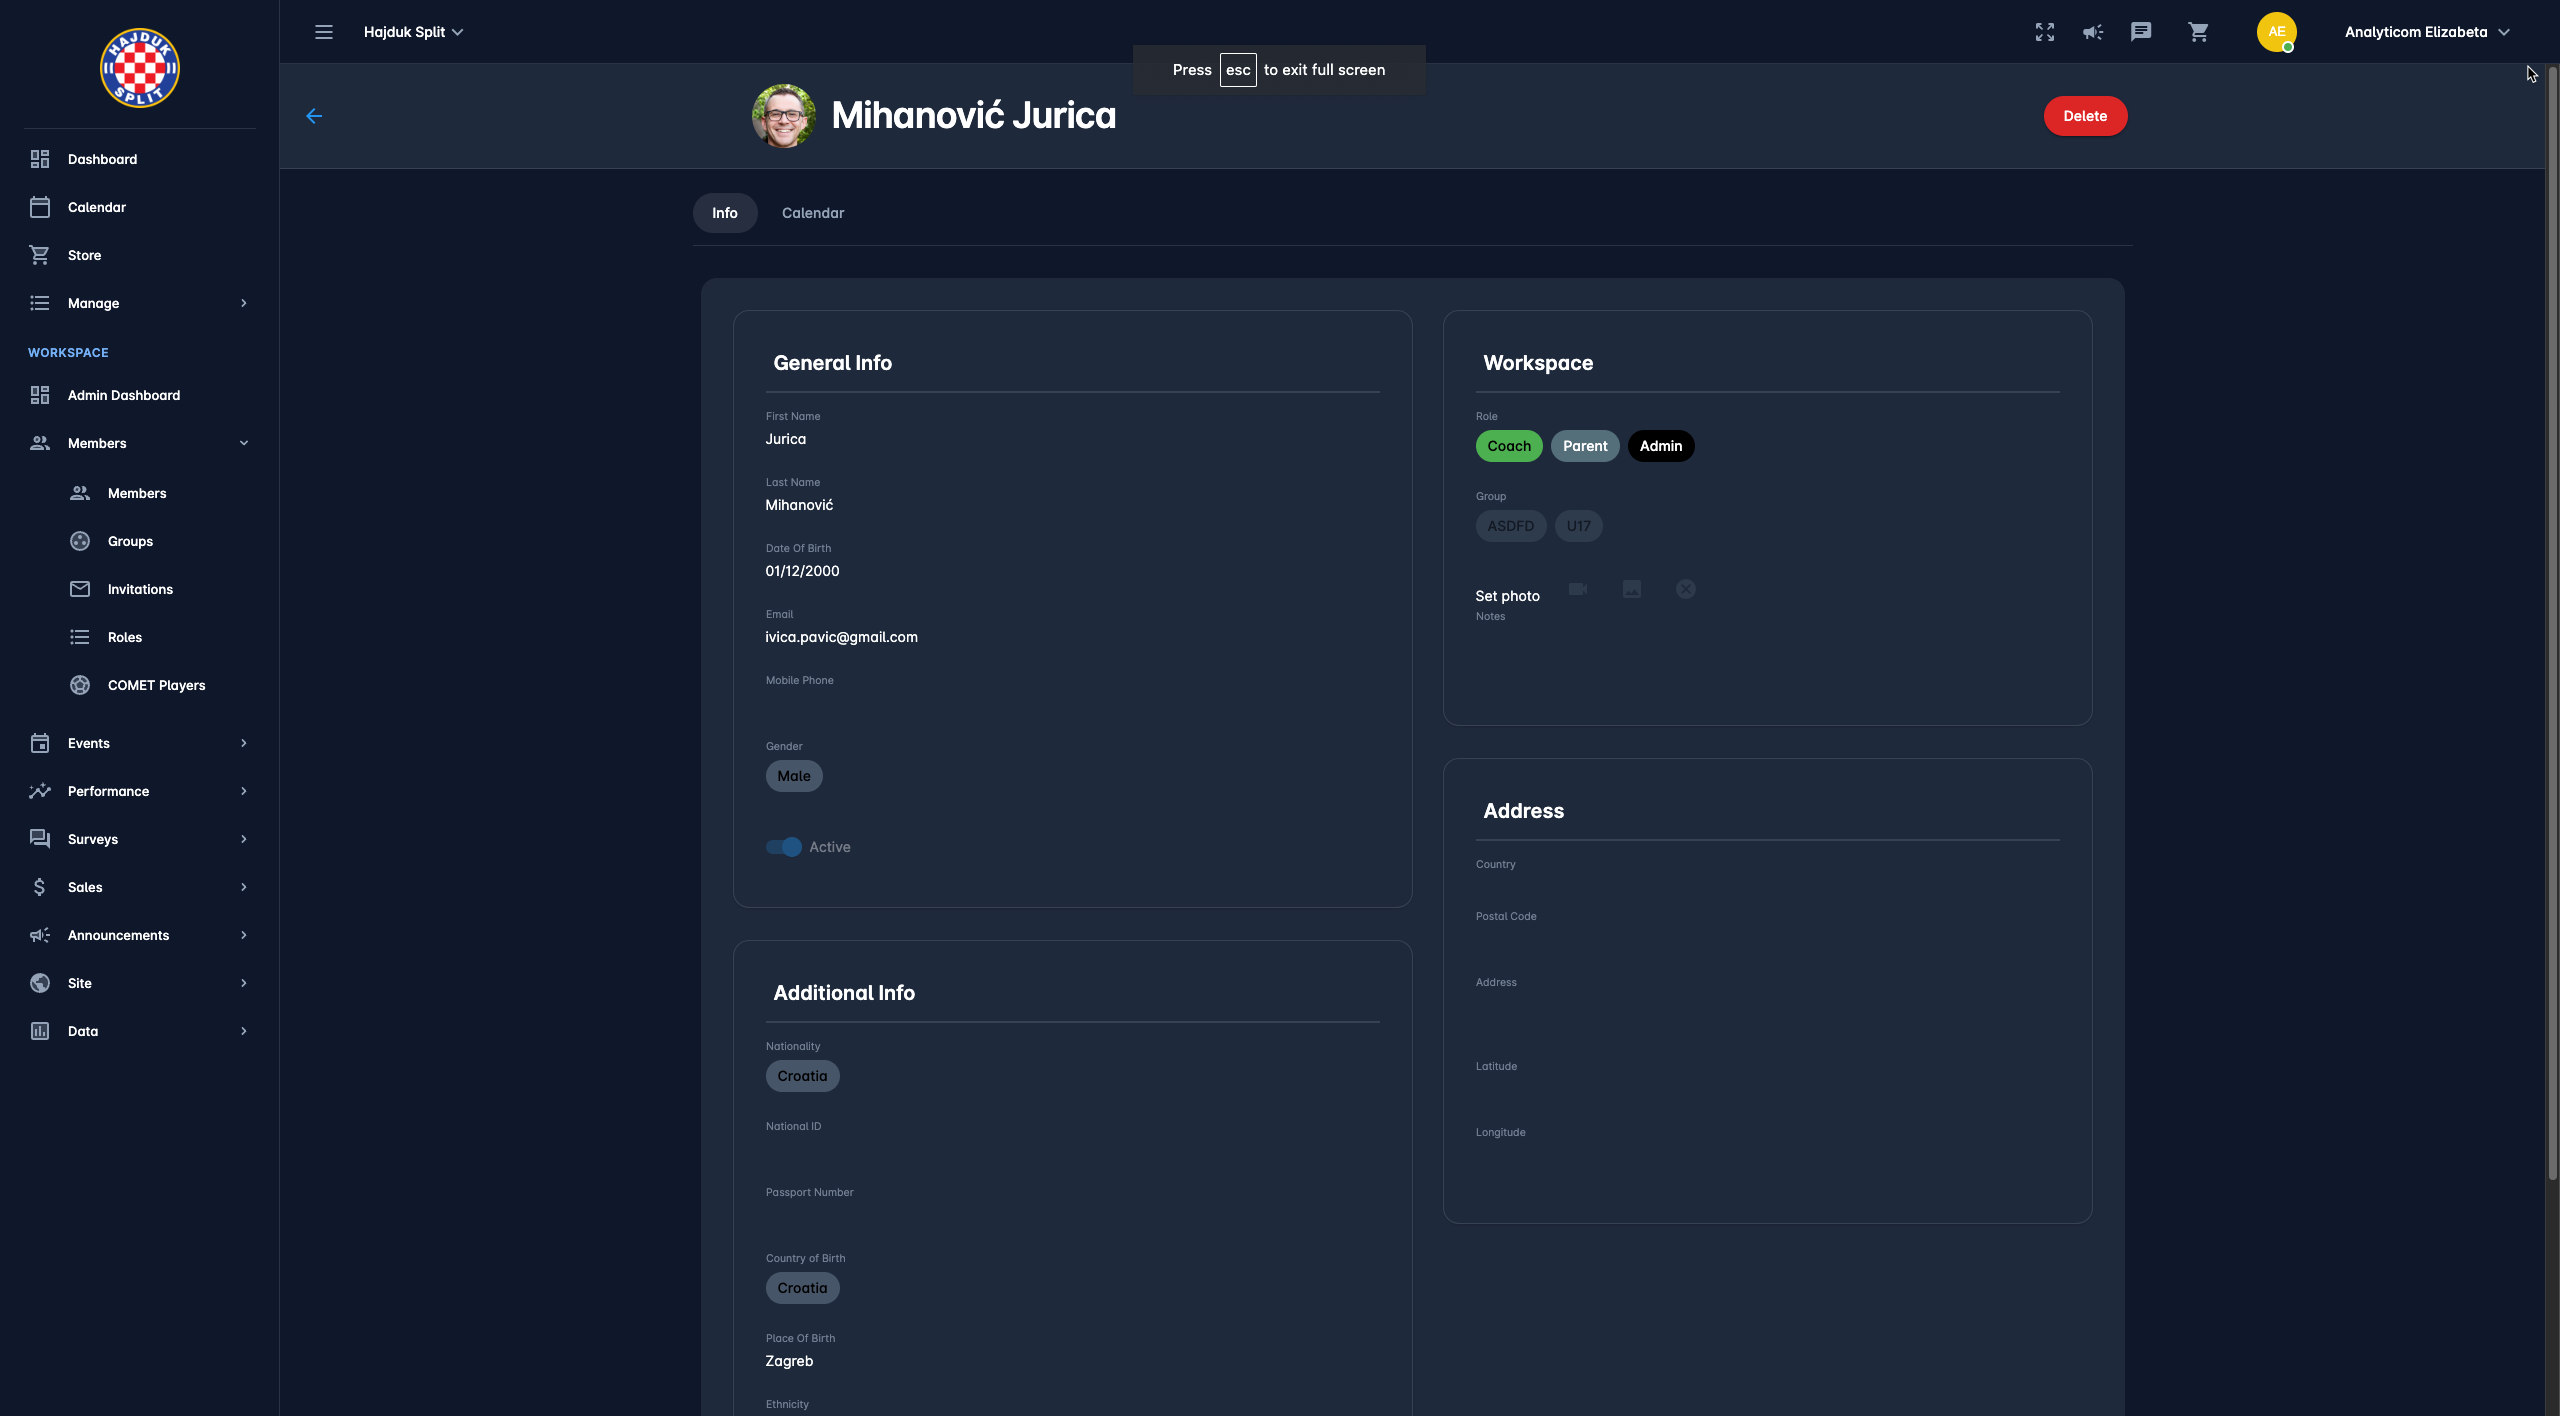Open the Hajduk Split workspace dropdown
The width and height of the screenshot is (2560, 1416).
[x=413, y=32]
